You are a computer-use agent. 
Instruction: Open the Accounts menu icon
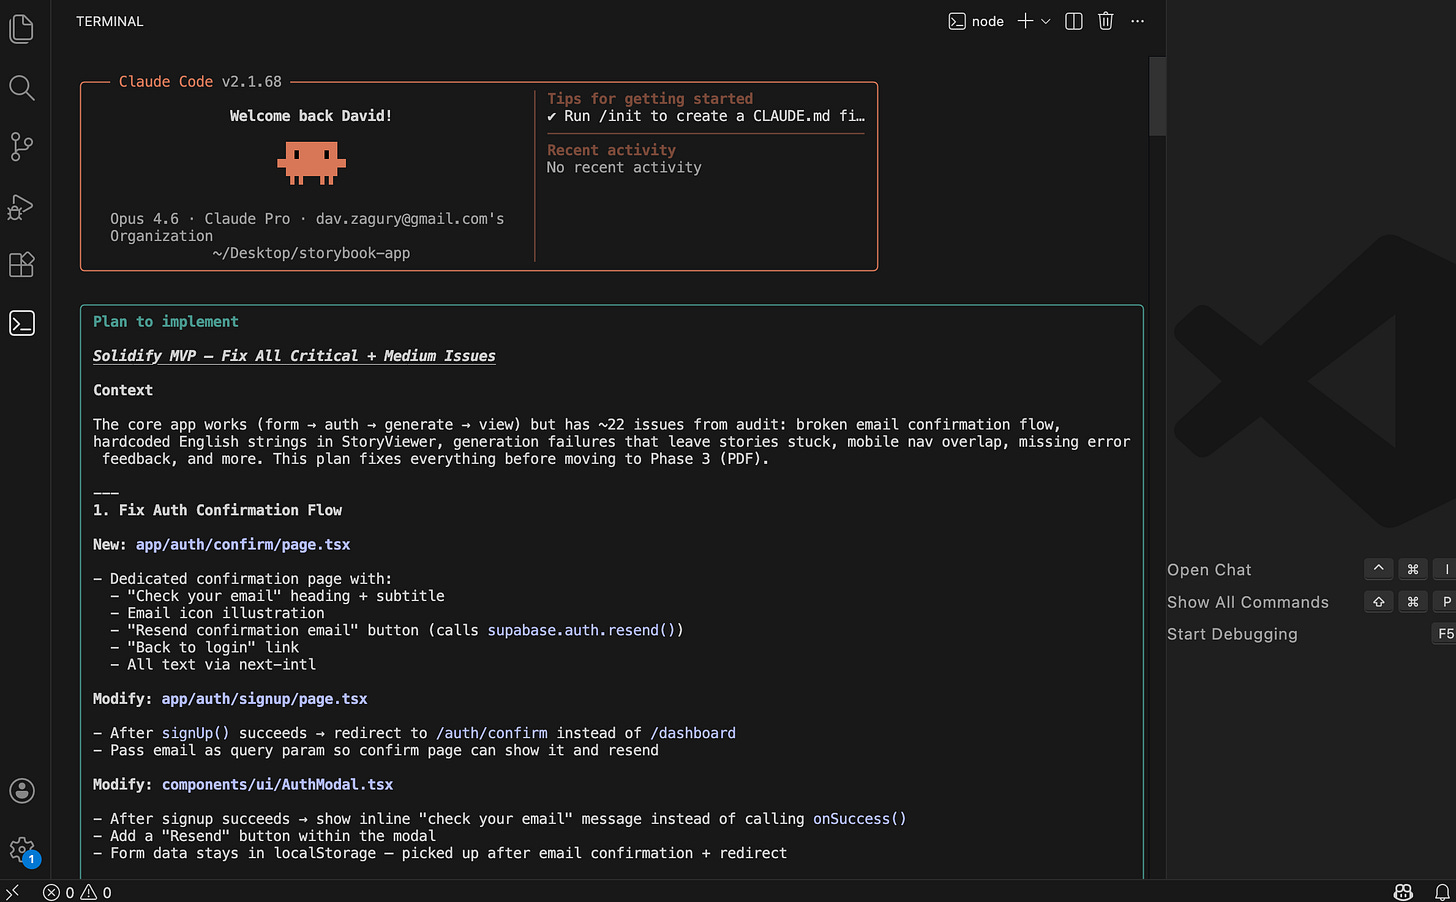click(21, 791)
